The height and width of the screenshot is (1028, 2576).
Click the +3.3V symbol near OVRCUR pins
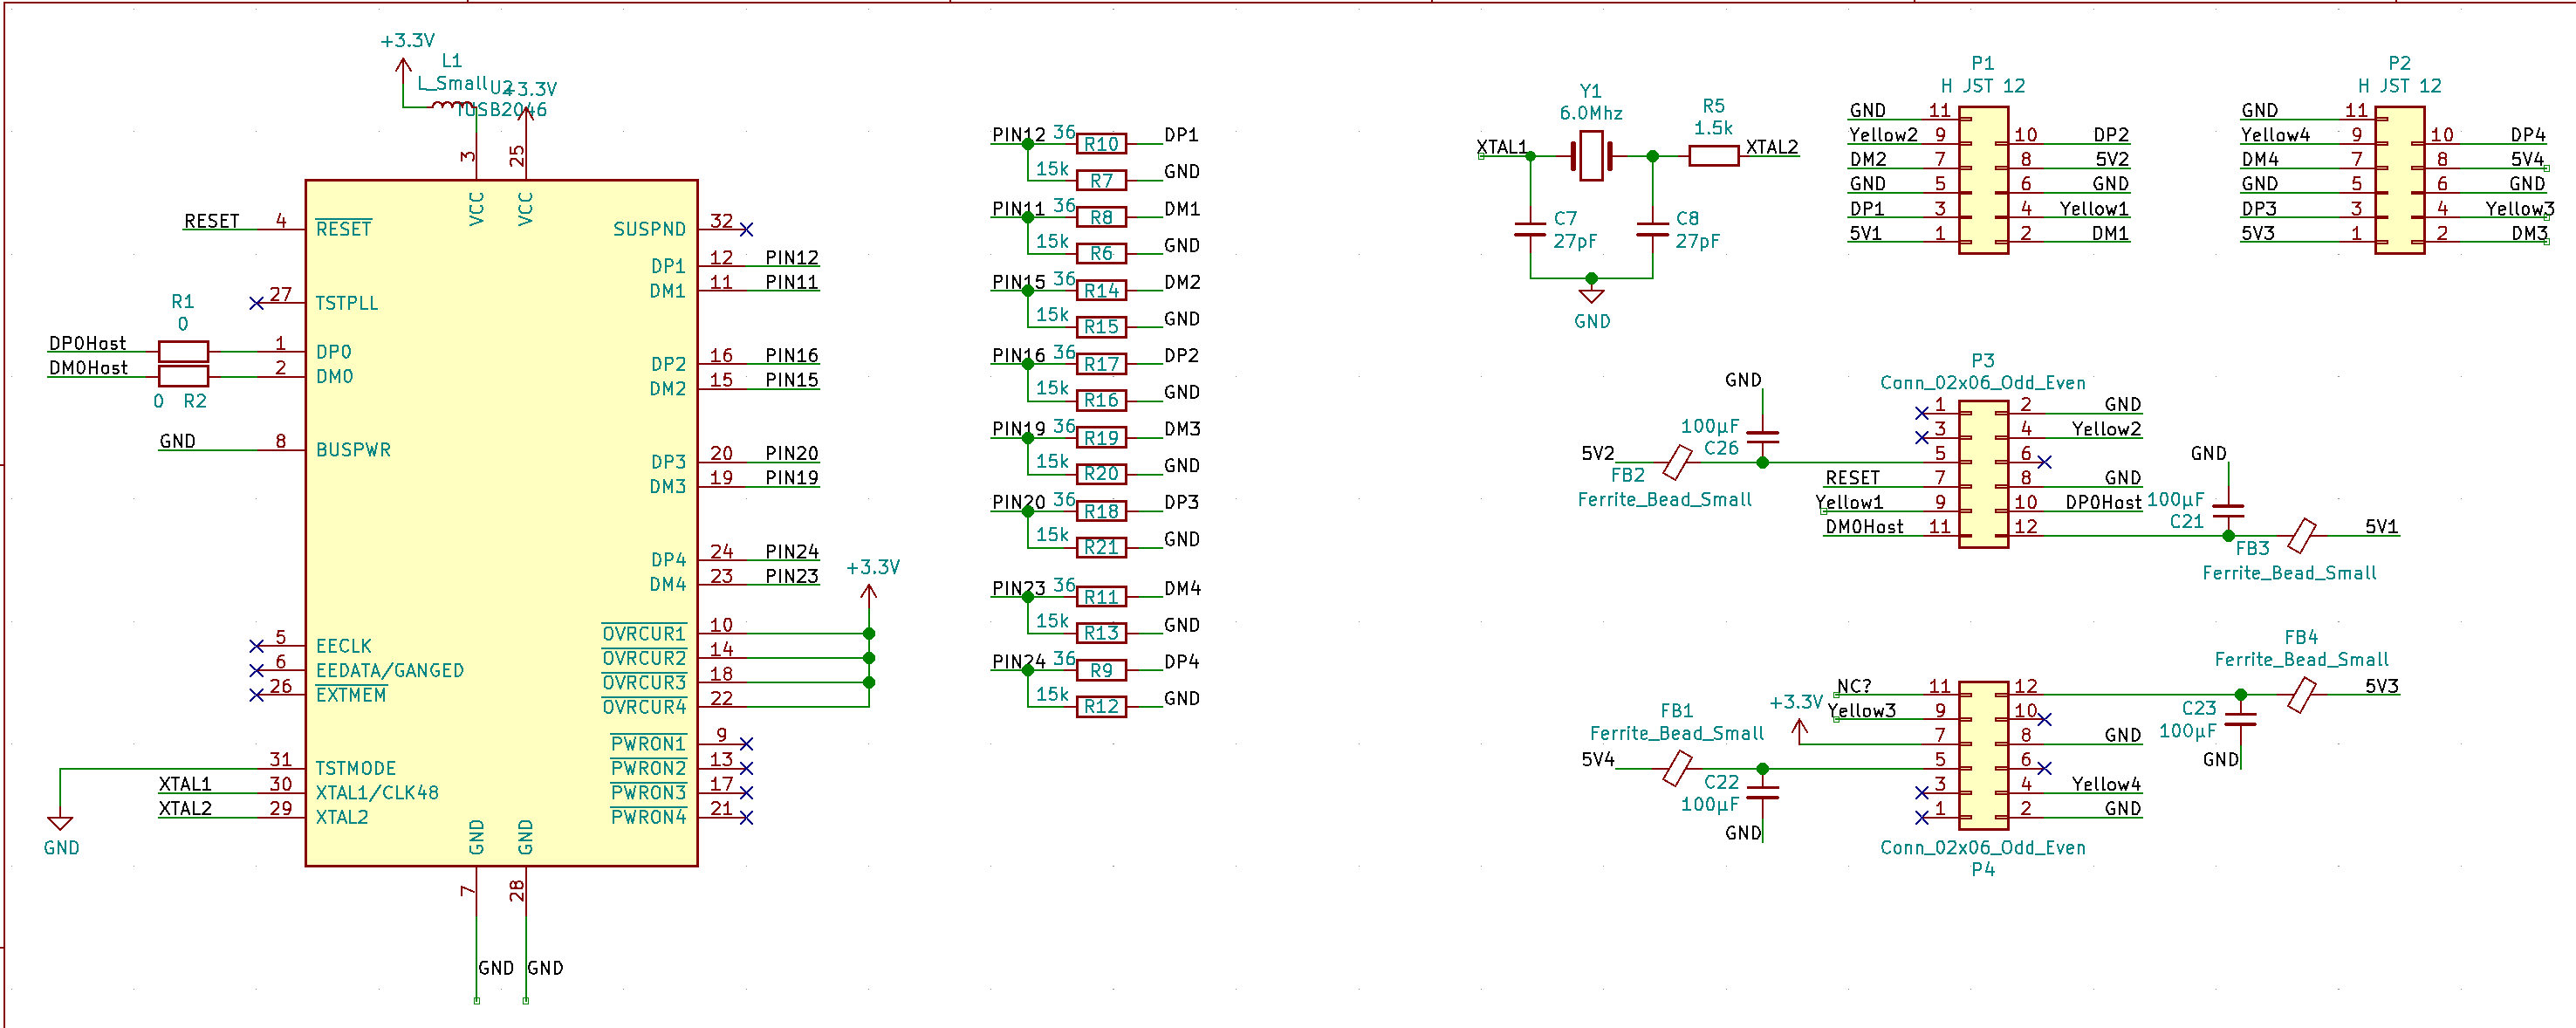click(869, 591)
